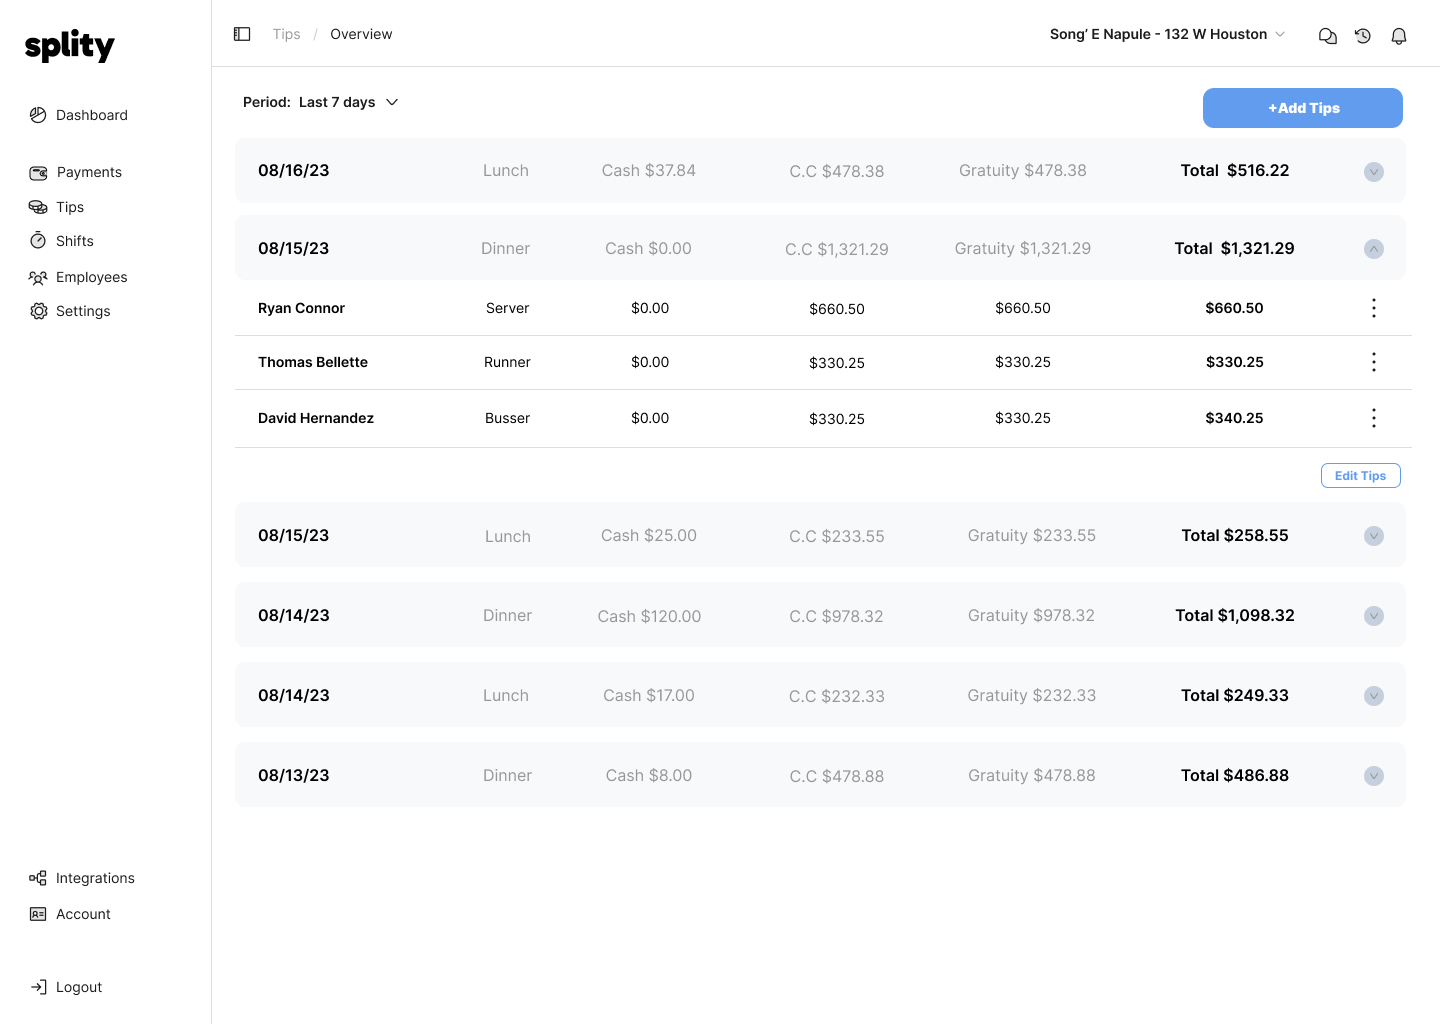Click the splity logo
This screenshot has width=1440, height=1024.
[x=70, y=45]
